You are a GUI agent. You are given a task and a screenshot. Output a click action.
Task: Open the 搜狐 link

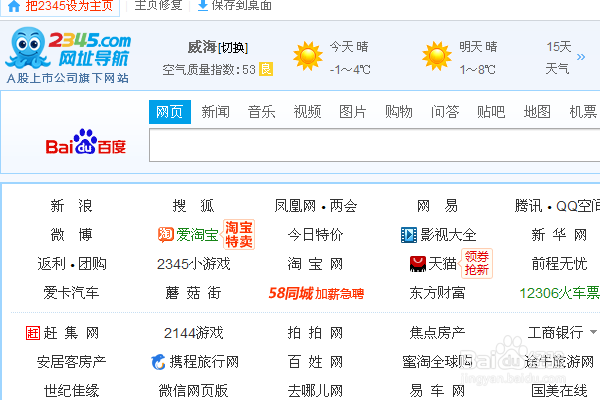pos(193,206)
